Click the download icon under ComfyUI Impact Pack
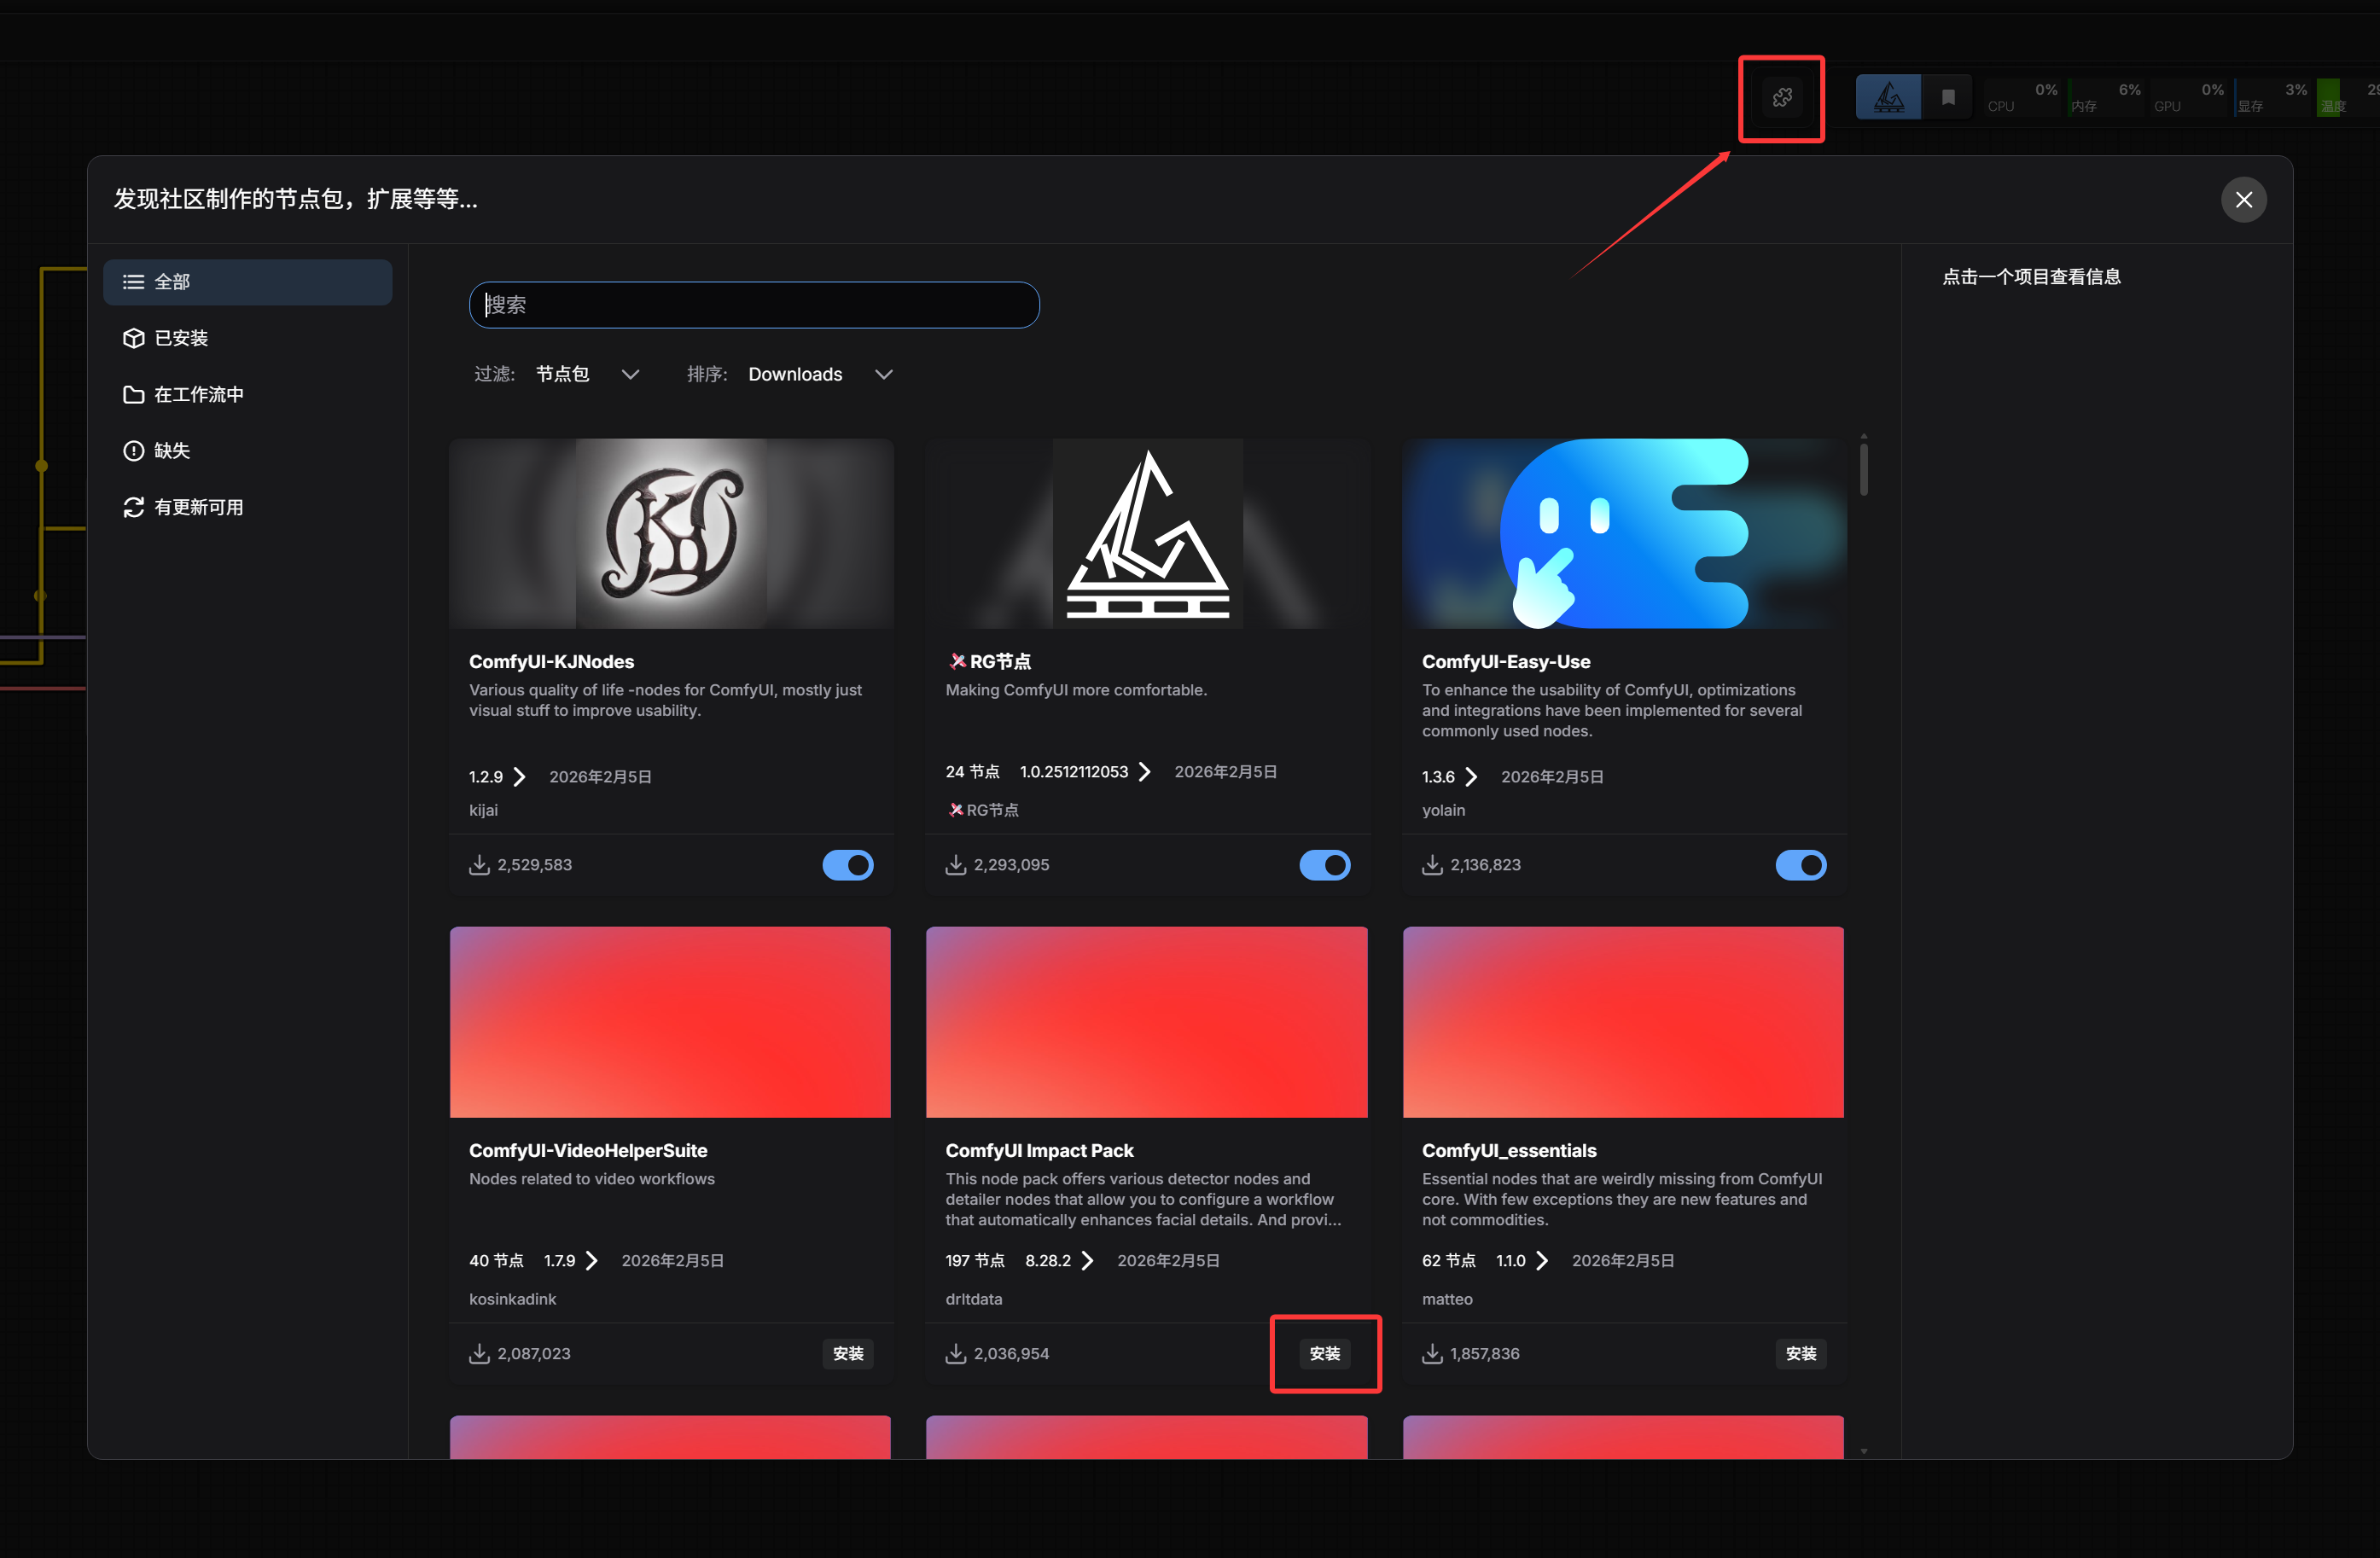Screen dimensions: 2380x1558 click(x=955, y=1354)
